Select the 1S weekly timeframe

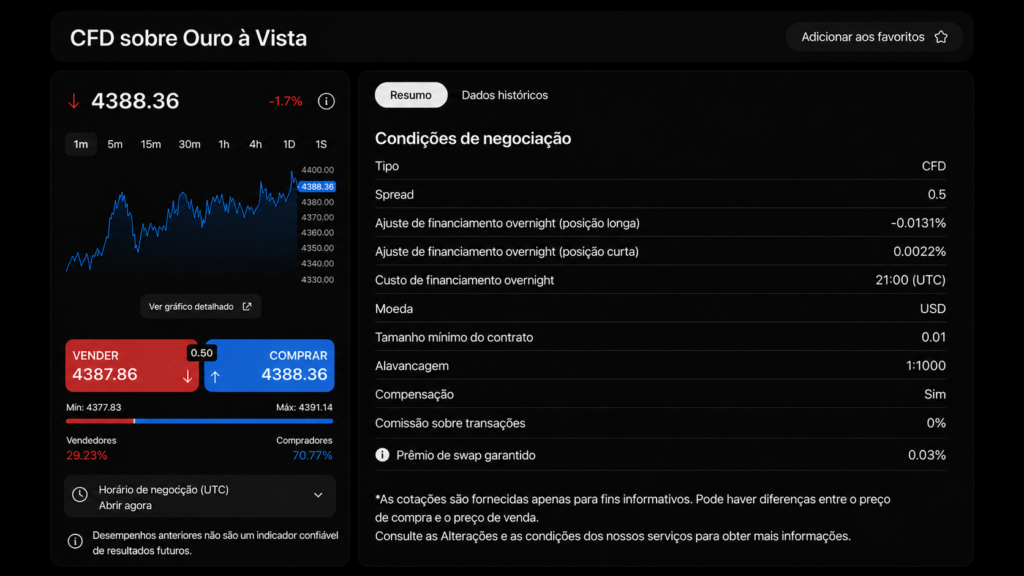[x=321, y=144]
